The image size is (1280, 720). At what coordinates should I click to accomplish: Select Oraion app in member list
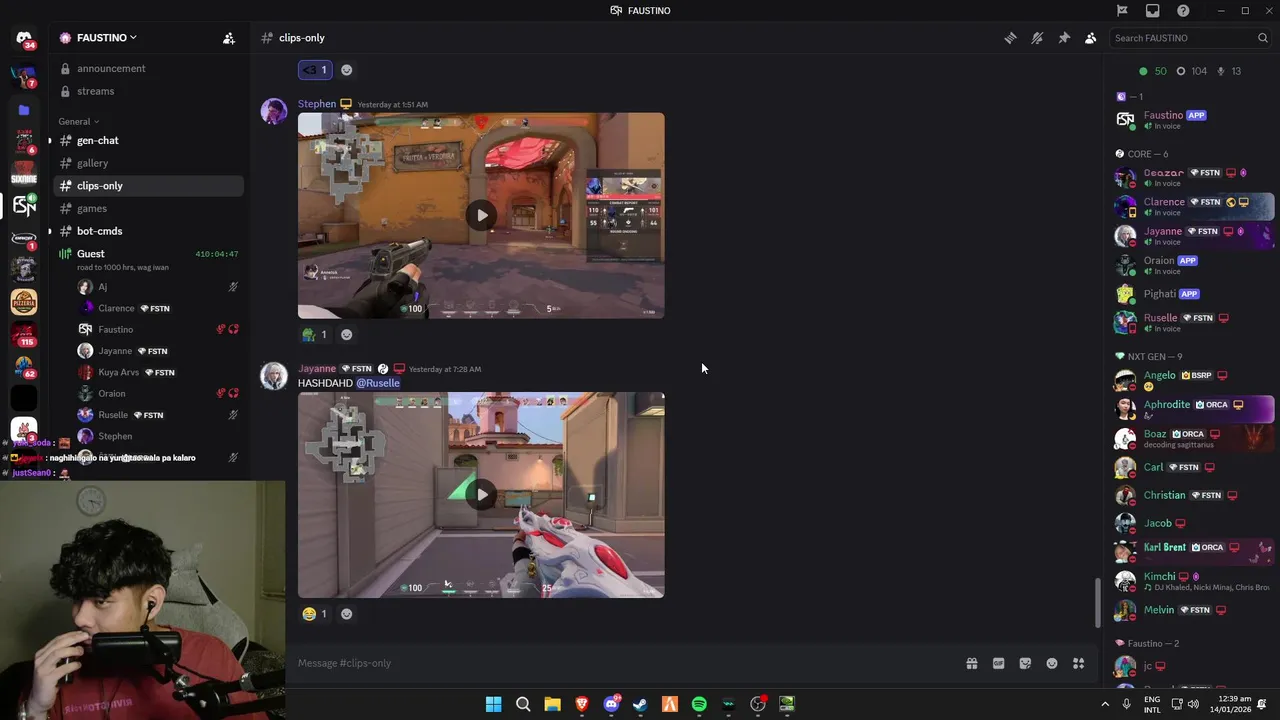[1193, 265]
